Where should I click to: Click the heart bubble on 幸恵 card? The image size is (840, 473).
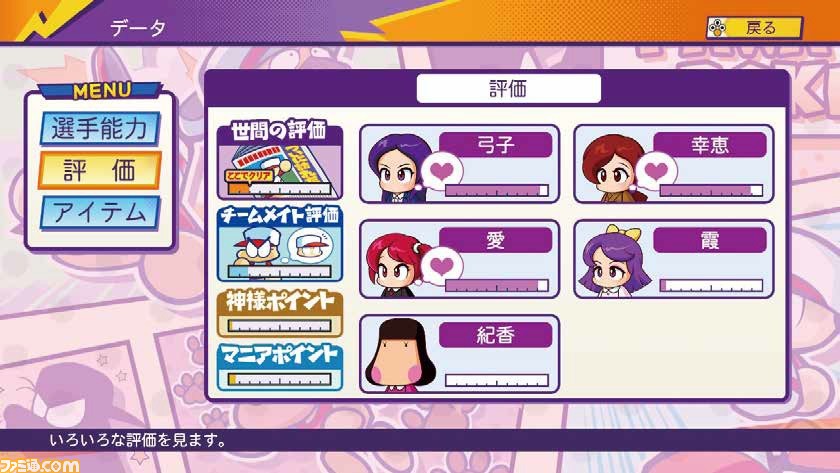(x=656, y=172)
